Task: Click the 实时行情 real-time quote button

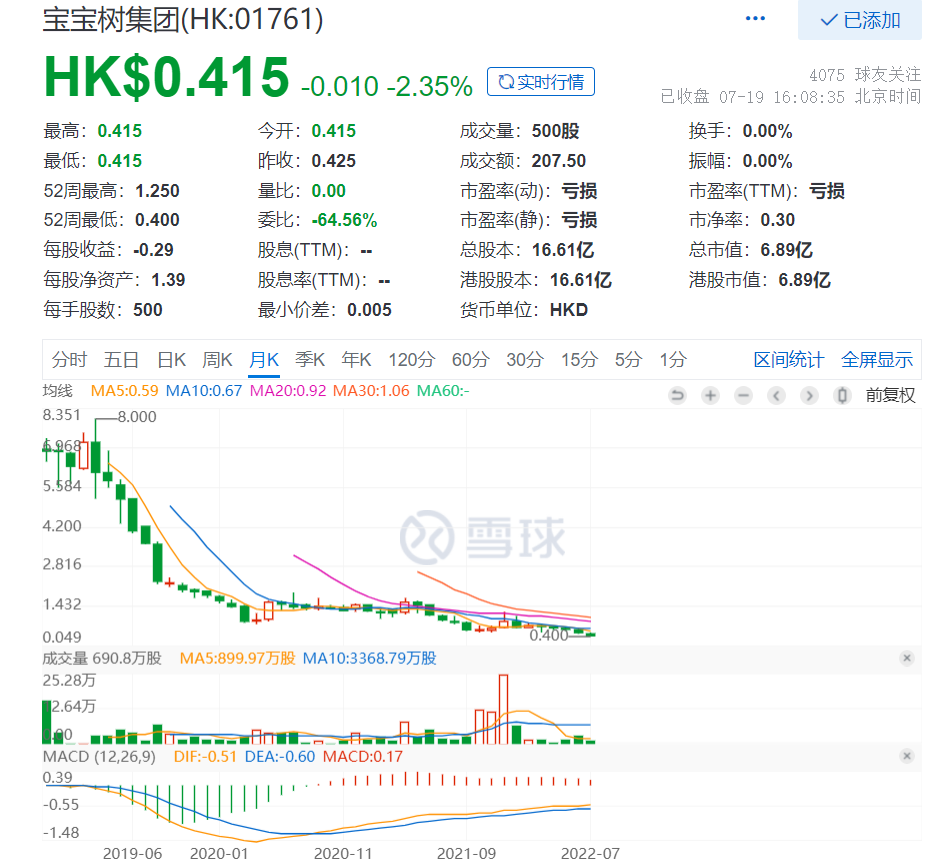Action: click(541, 82)
